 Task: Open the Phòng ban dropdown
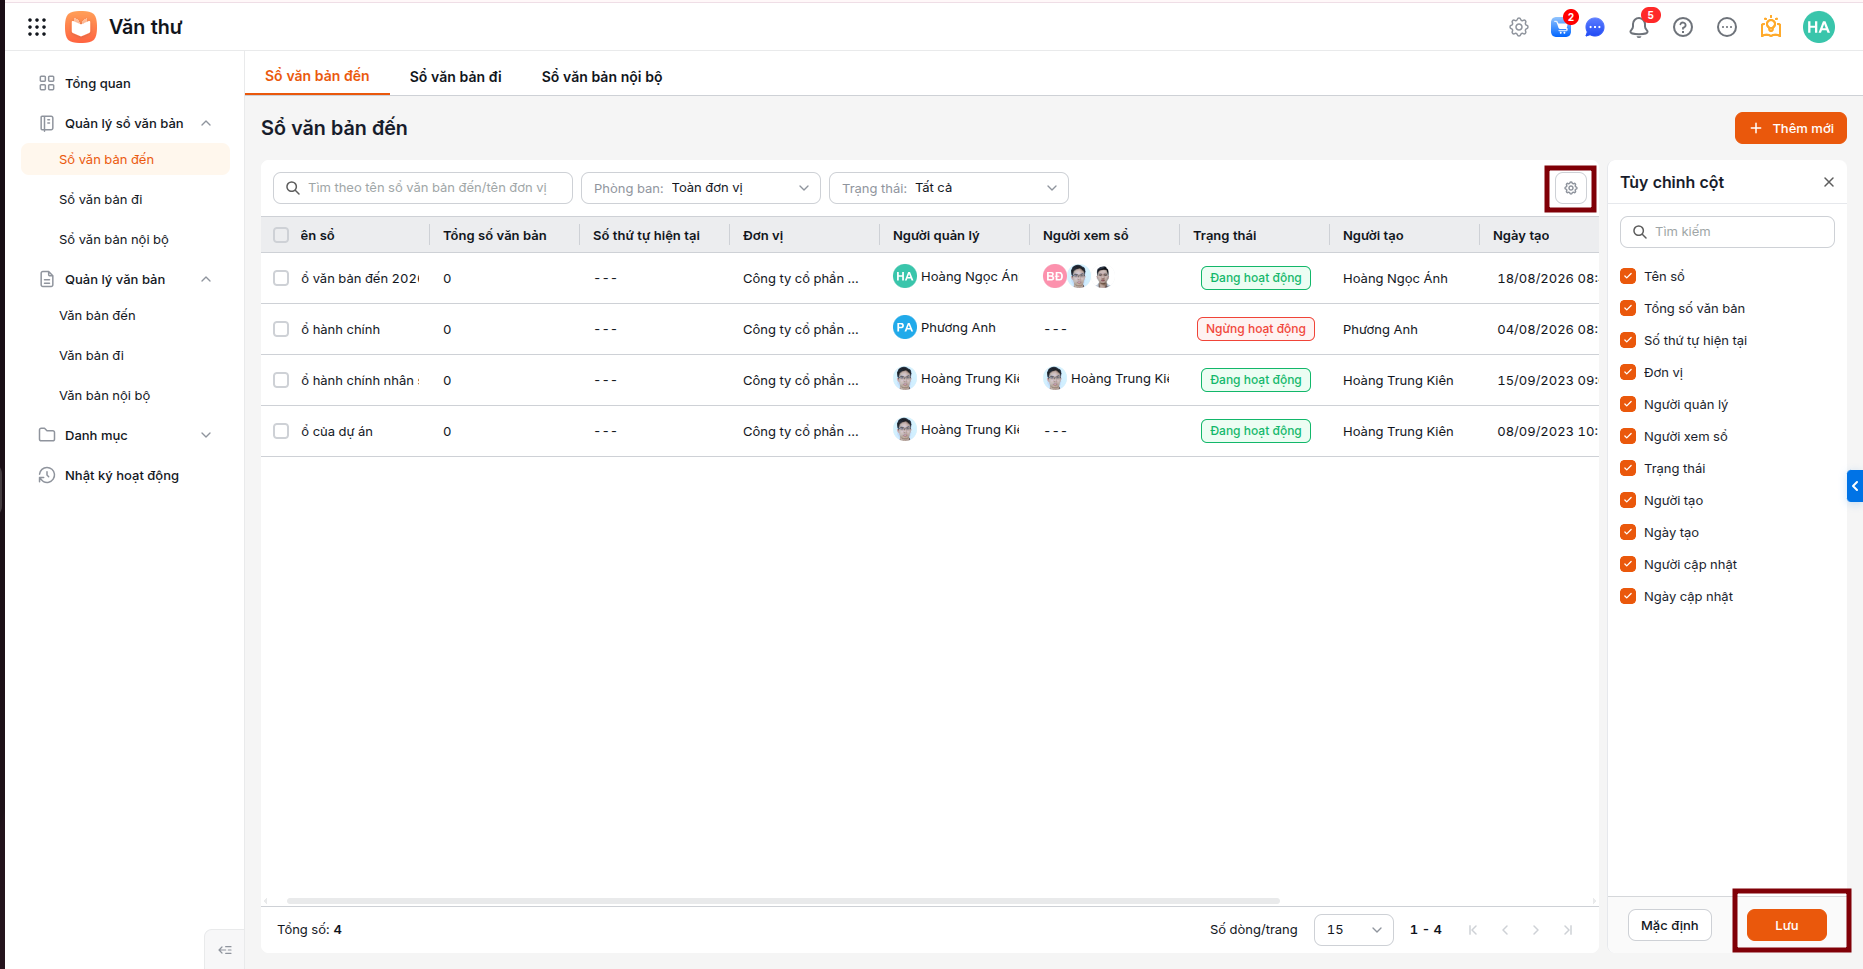tap(701, 188)
